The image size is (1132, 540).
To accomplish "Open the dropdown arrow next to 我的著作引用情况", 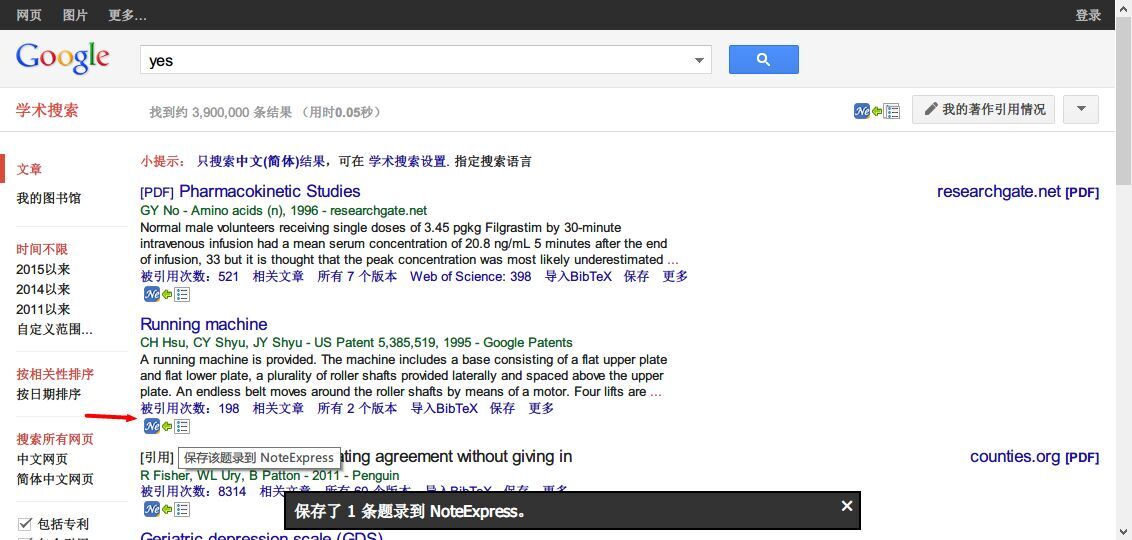I will [1081, 110].
